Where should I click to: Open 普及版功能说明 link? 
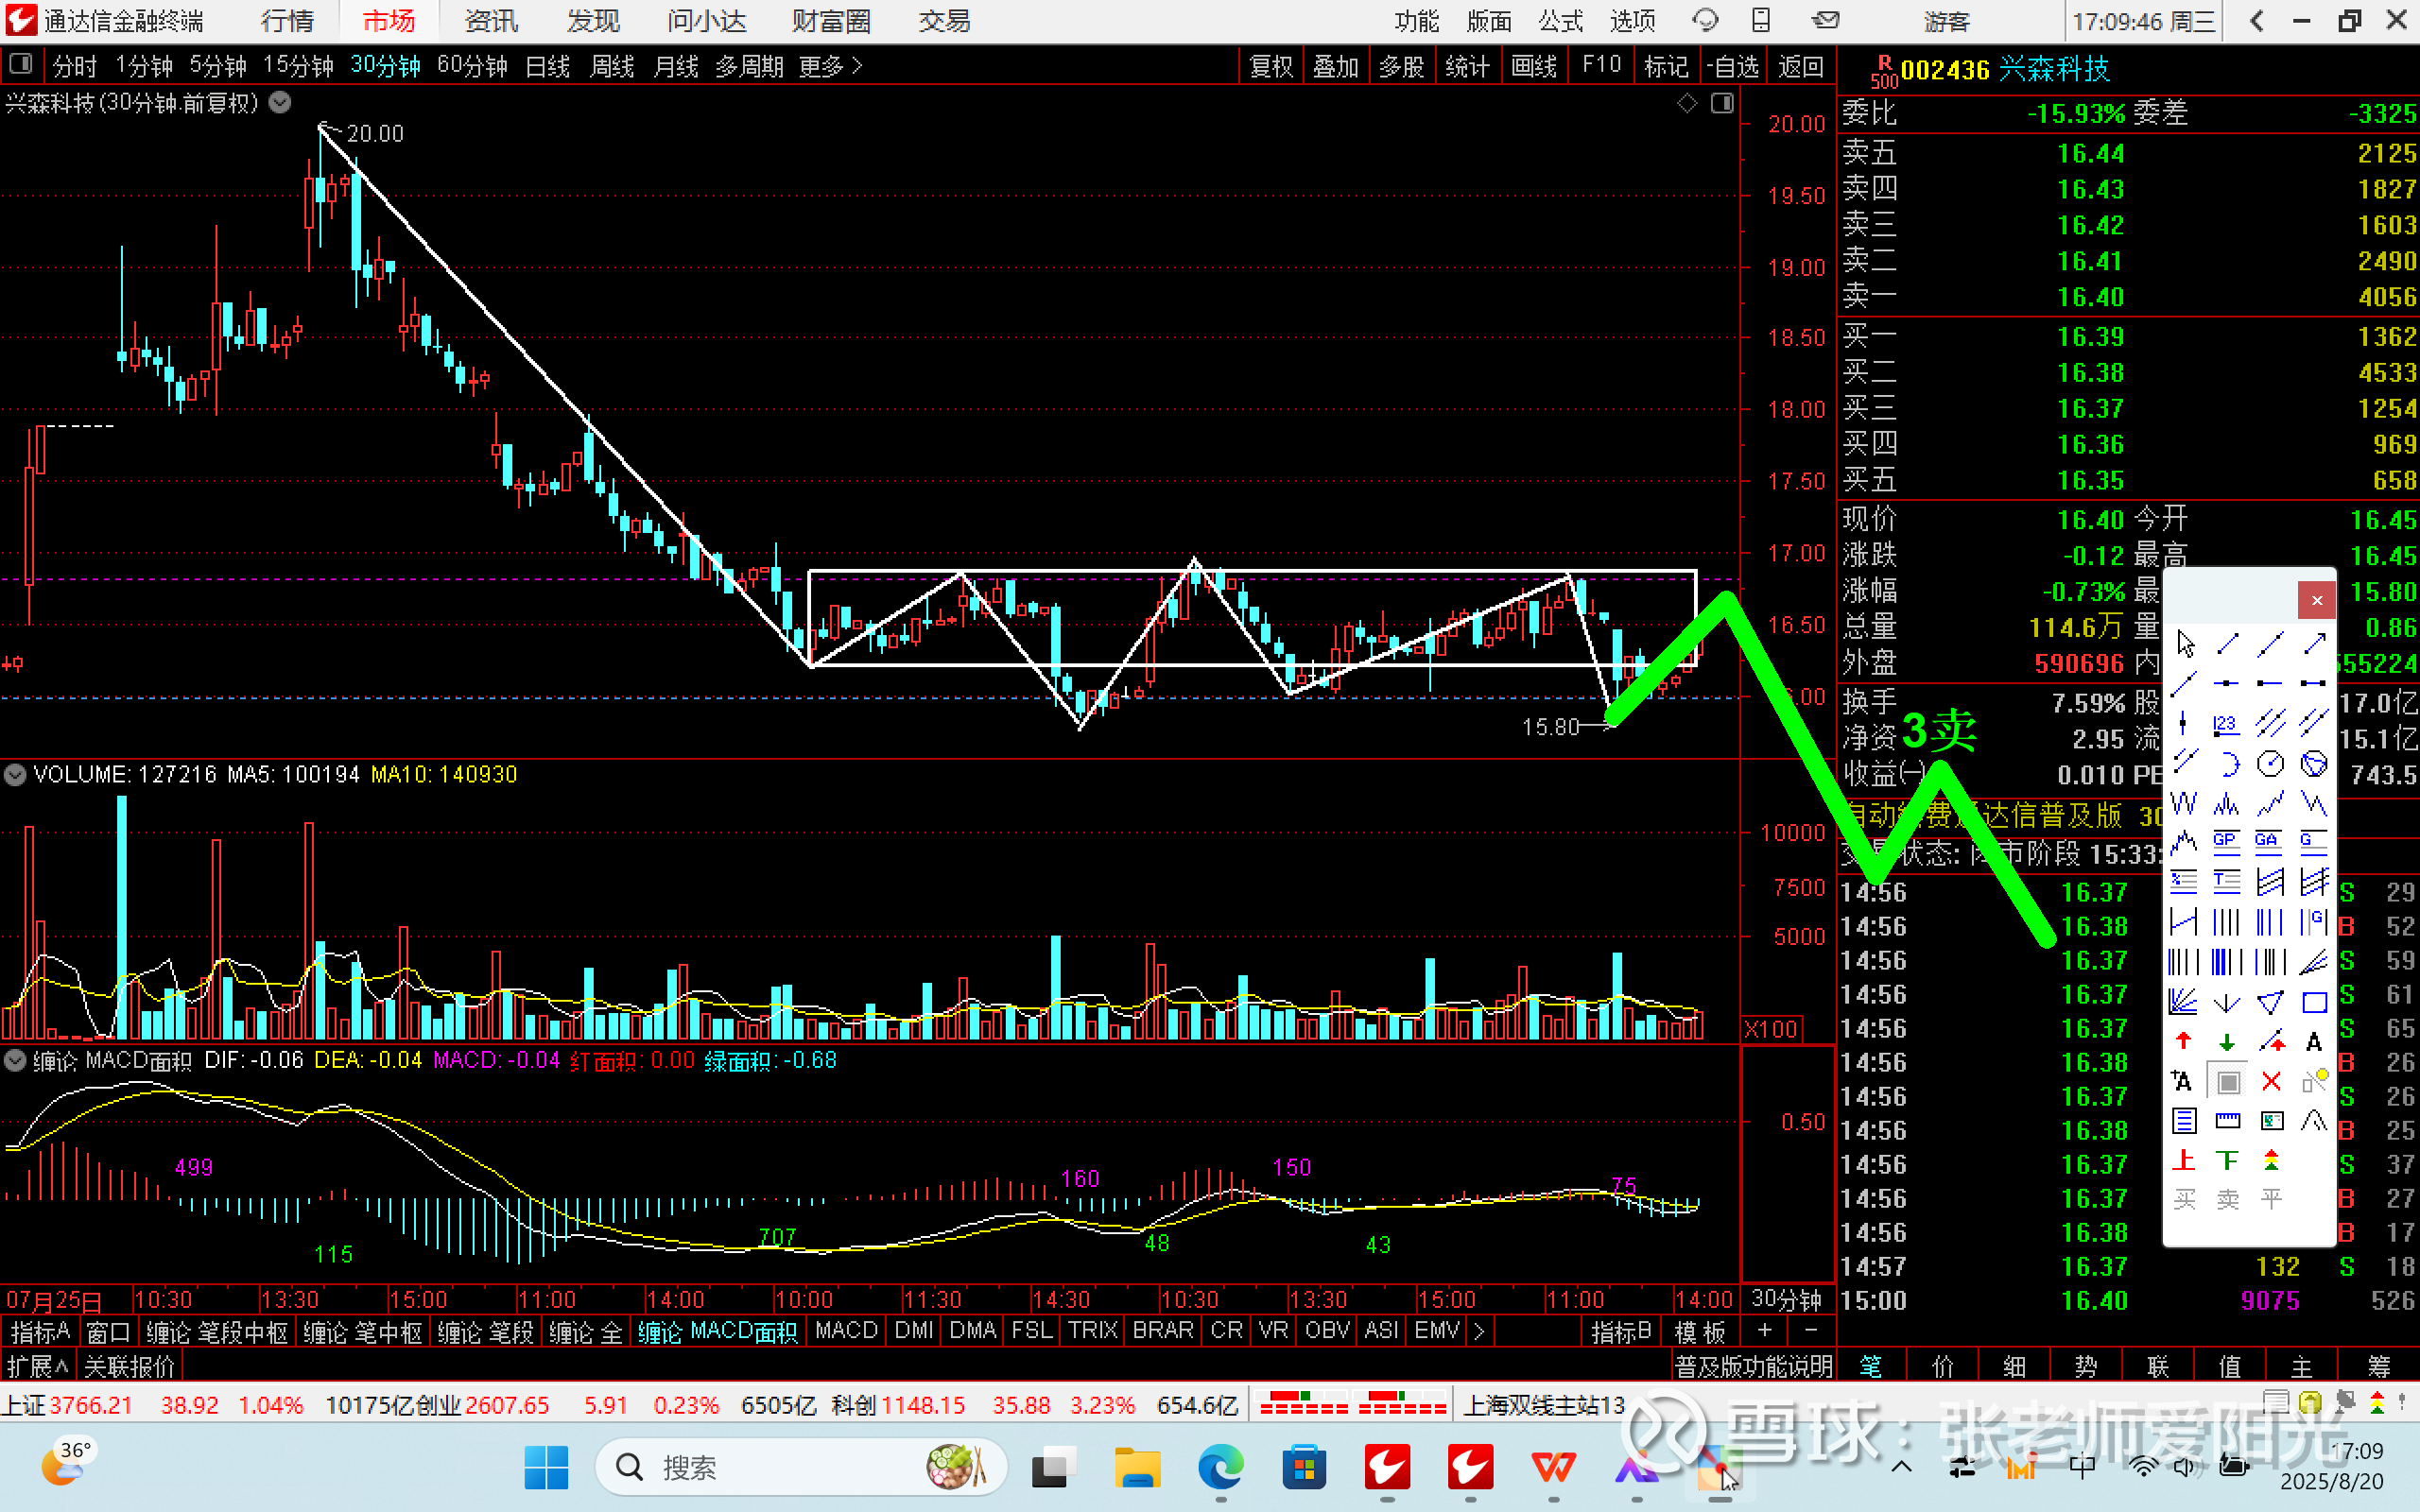1753,1366
